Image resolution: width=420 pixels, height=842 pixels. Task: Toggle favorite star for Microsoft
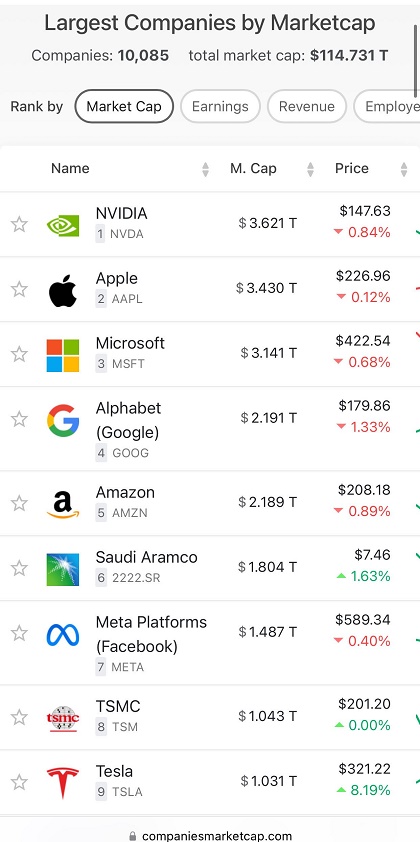coord(19,354)
